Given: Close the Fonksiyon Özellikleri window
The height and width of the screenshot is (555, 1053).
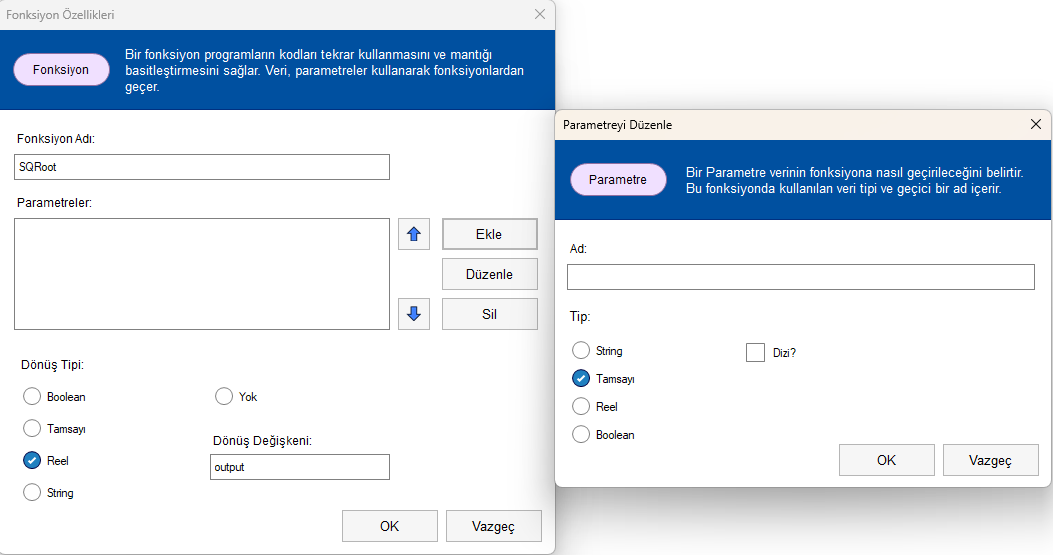Looking at the screenshot, I should 540,14.
